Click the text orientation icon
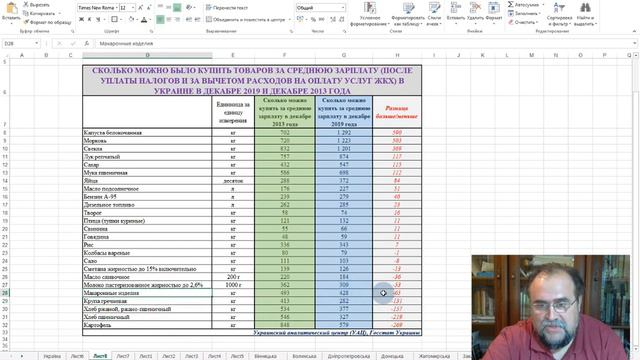 tap(189, 8)
